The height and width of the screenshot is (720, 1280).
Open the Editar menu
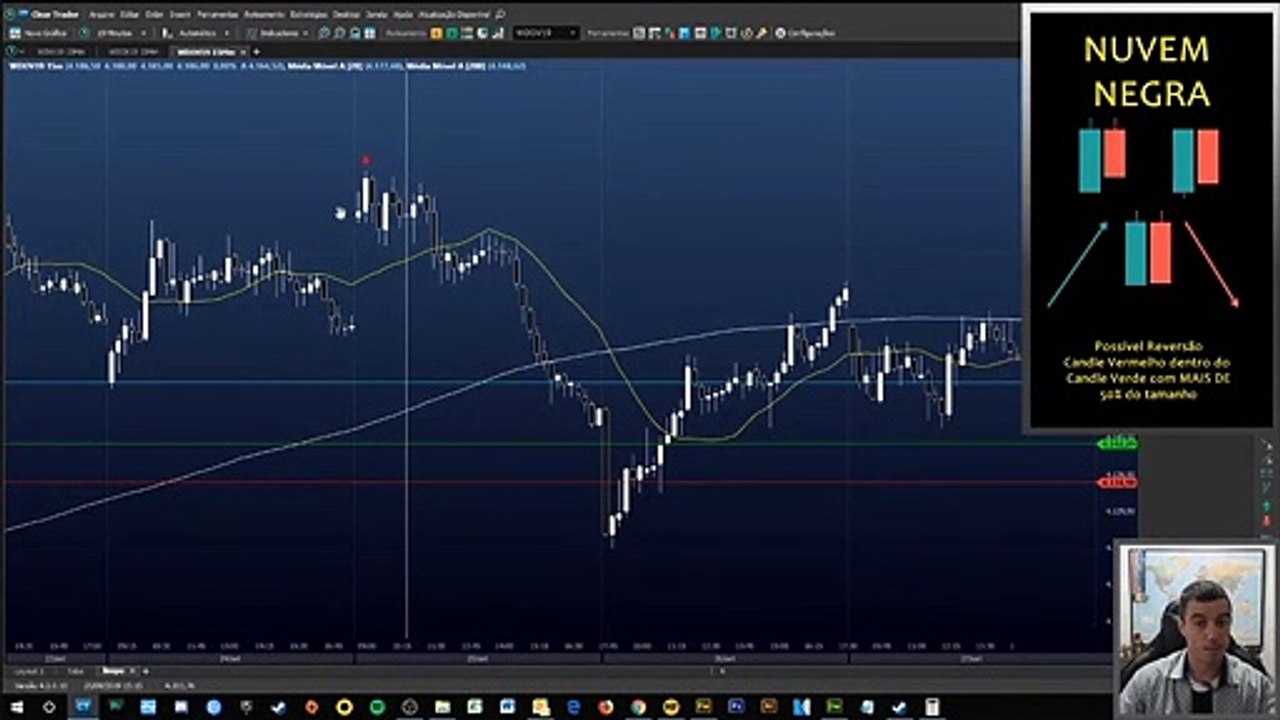pos(129,15)
